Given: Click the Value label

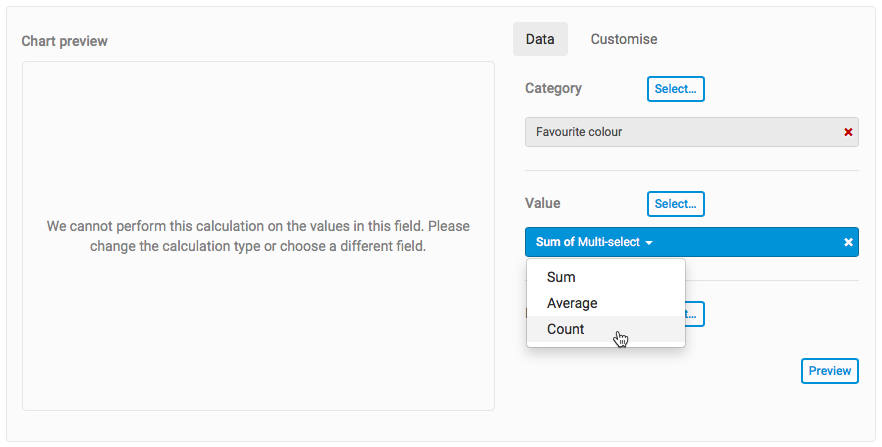Looking at the screenshot, I should pyautogui.click(x=543, y=203).
